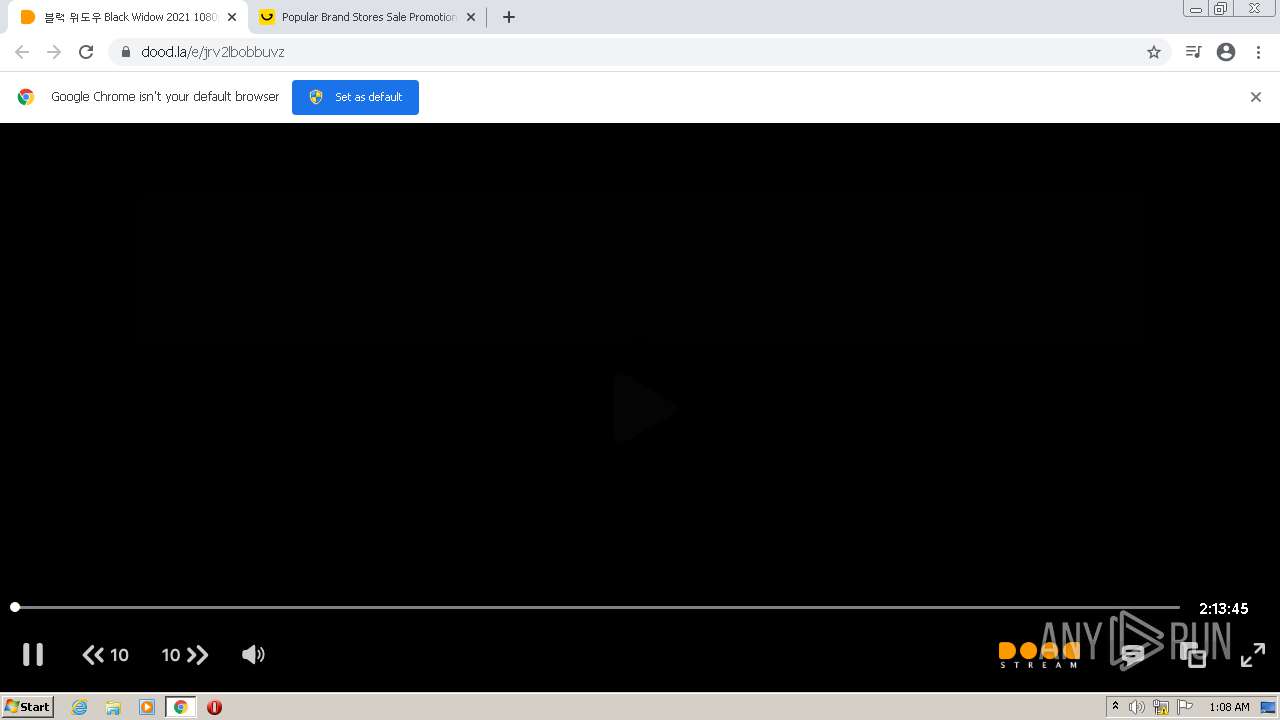
Task: Open Windows Media Player from taskbar
Action: pos(147,707)
